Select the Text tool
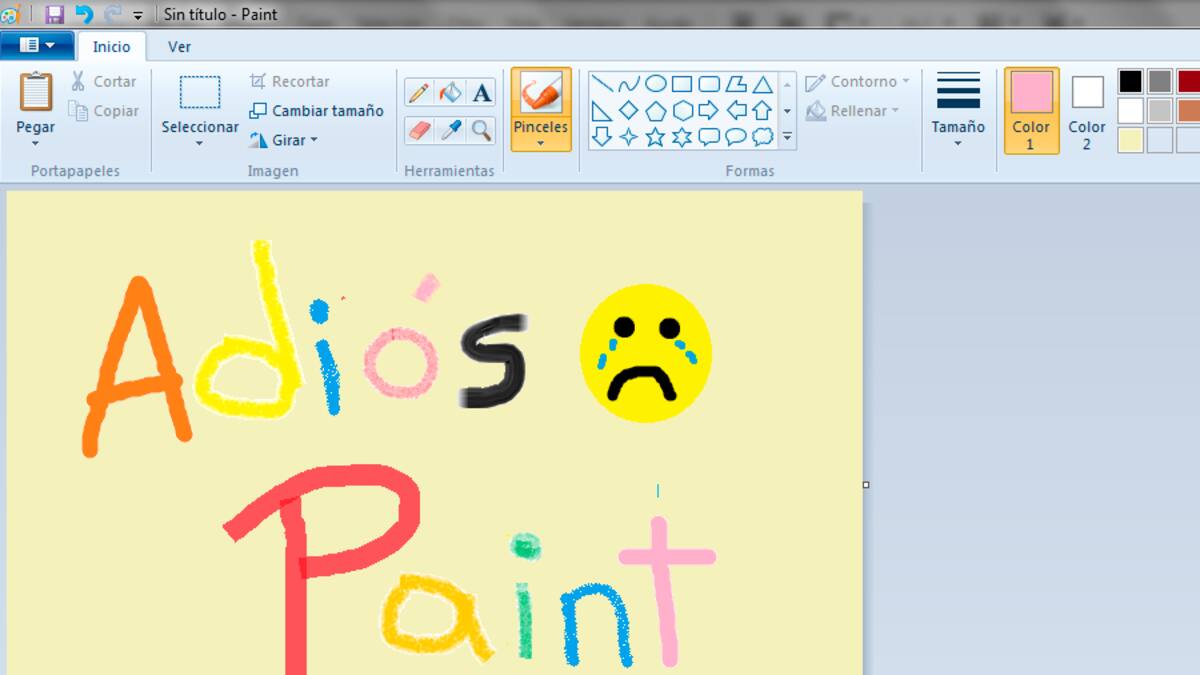Screen dimensions: 1200x675 point(482,93)
